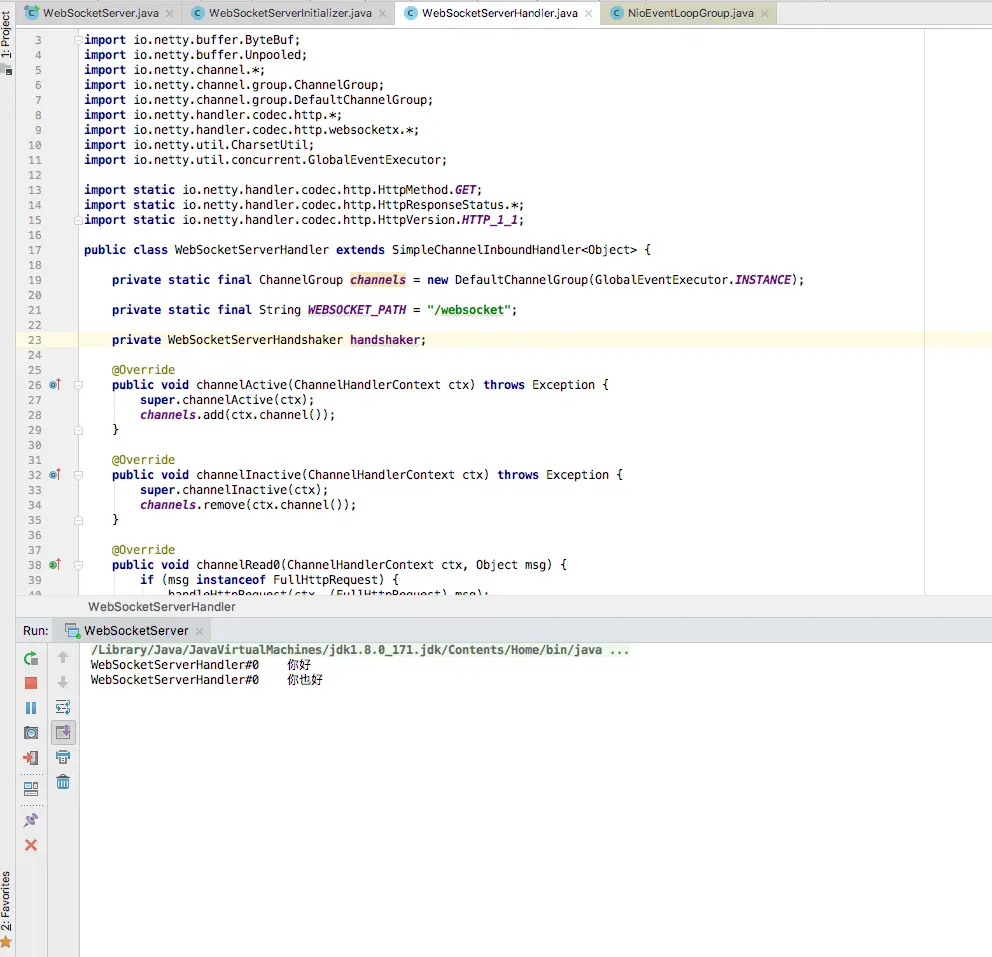Close the WebSocketServerHandler.java editor tab
The height and width of the screenshot is (957, 992).
[590, 13]
